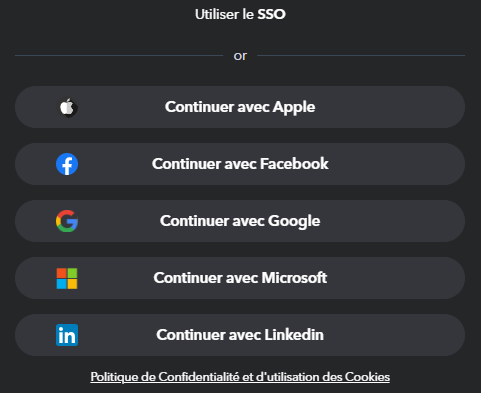
Task: Click the "or" divider text
Action: pos(240,56)
